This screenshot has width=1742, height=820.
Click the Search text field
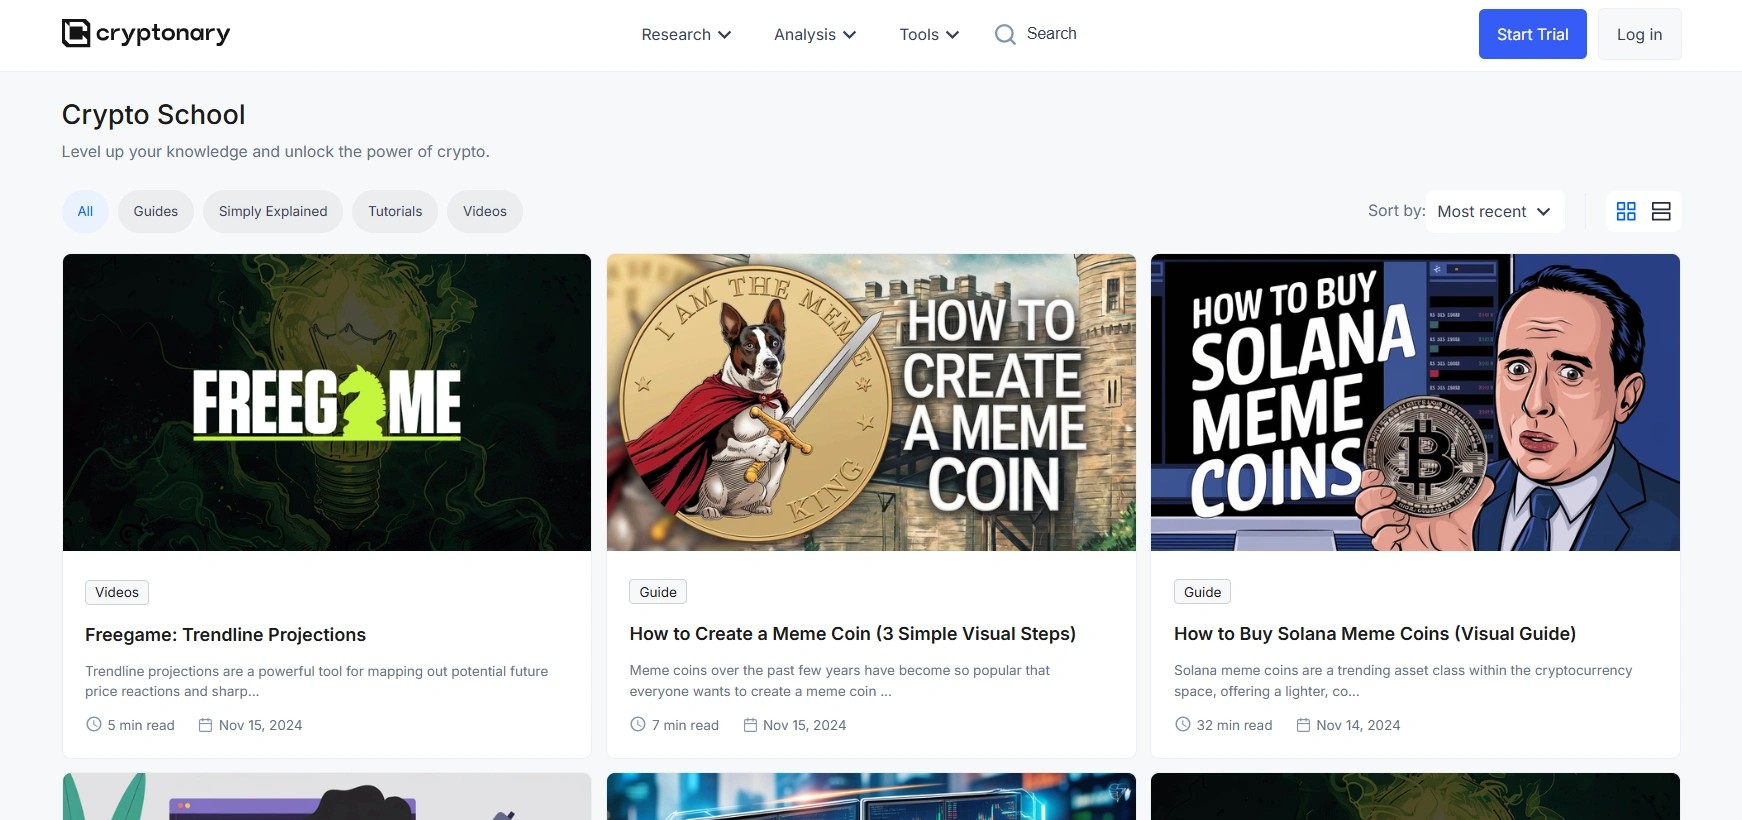click(x=1052, y=34)
